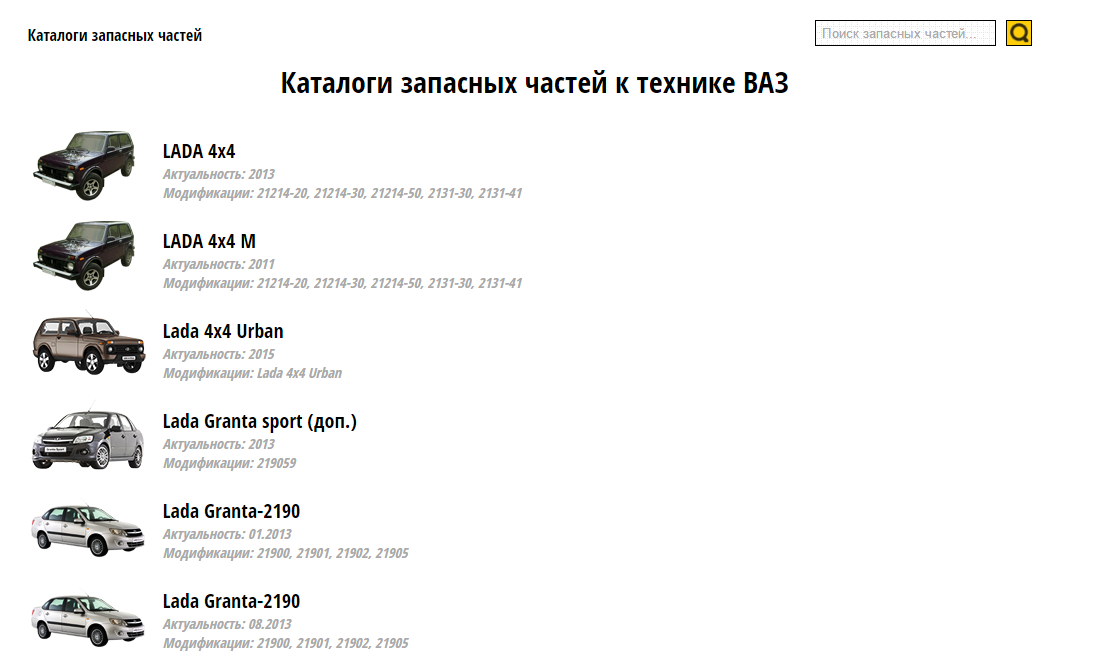1098x666 pixels.
Task: Click 'Актуальность: 2011' under LADA 4x4 M
Action: click(218, 265)
